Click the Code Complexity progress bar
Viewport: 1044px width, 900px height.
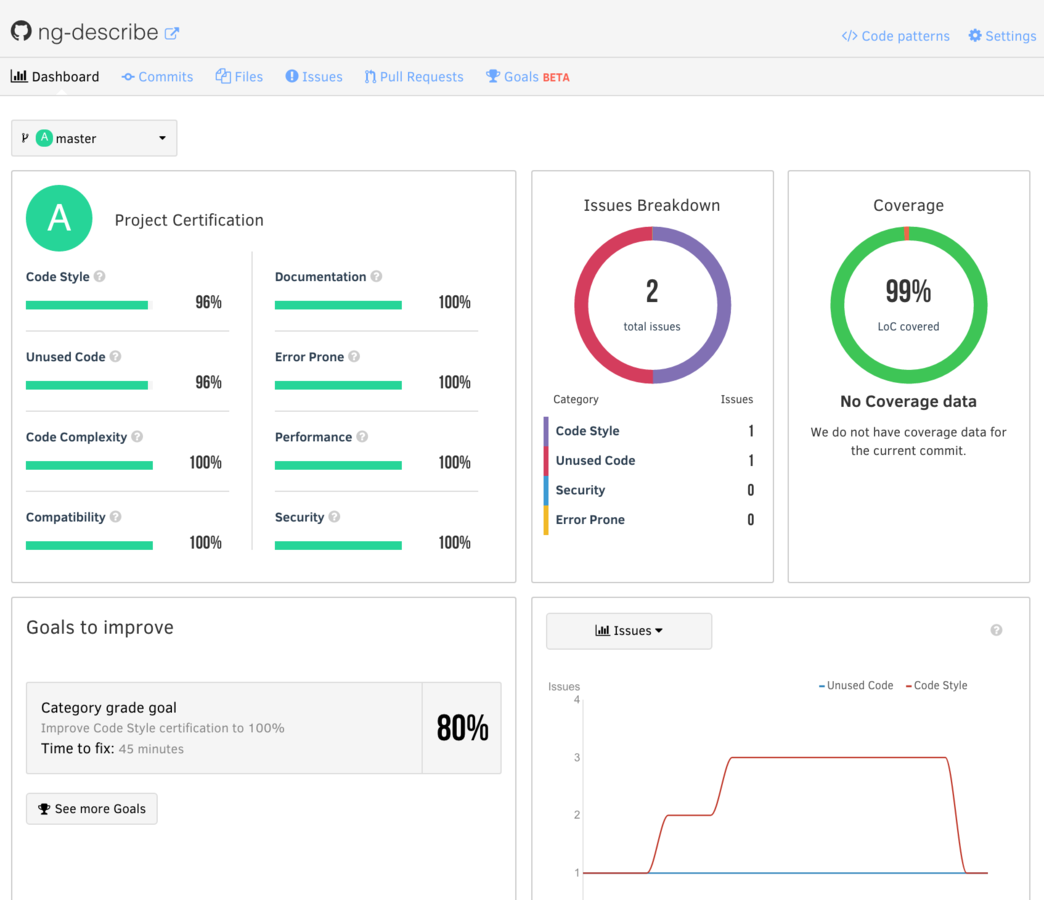(89, 465)
